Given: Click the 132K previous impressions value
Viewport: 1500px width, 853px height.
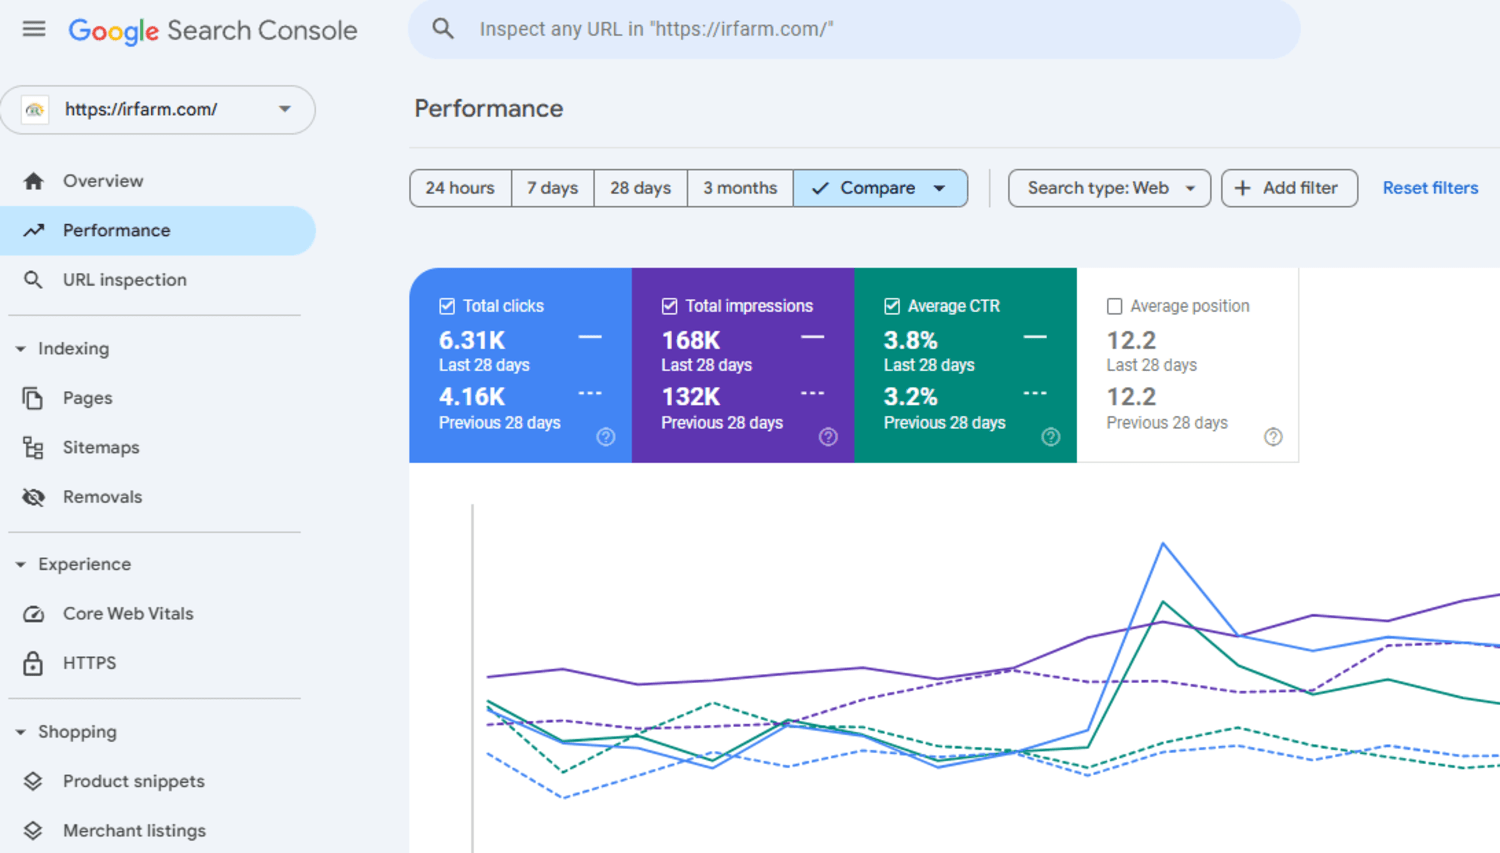Looking at the screenshot, I should point(691,397).
